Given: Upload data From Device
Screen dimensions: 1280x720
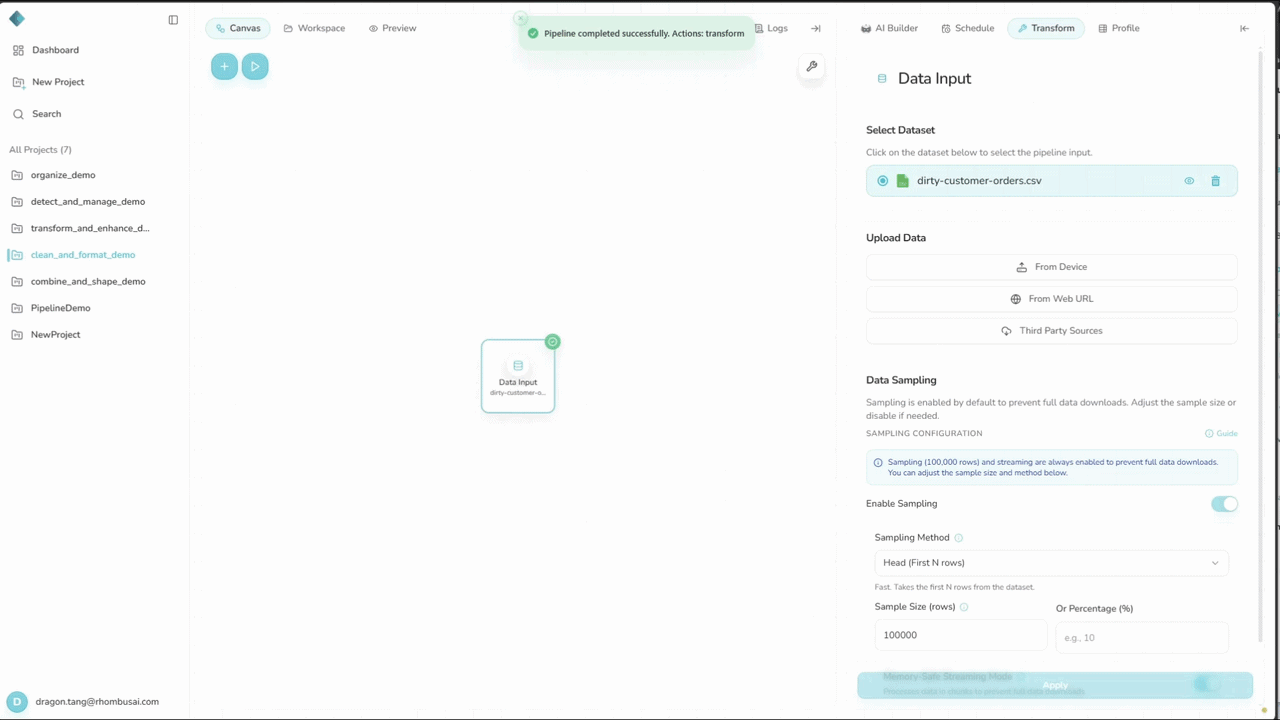Looking at the screenshot, I should pos(1052,267).
